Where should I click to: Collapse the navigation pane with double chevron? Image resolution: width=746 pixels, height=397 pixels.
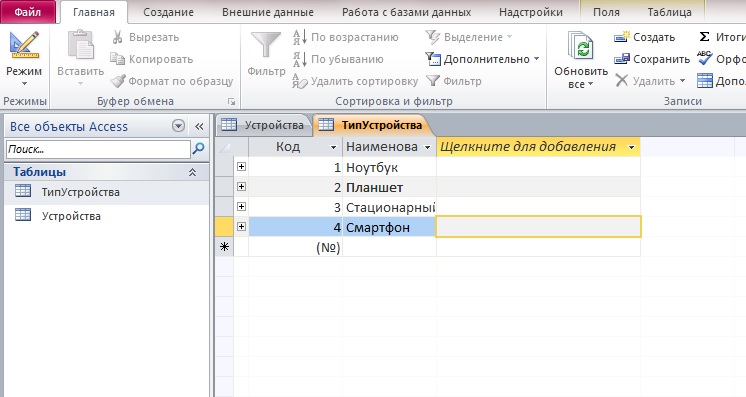(x=199, y=126)
